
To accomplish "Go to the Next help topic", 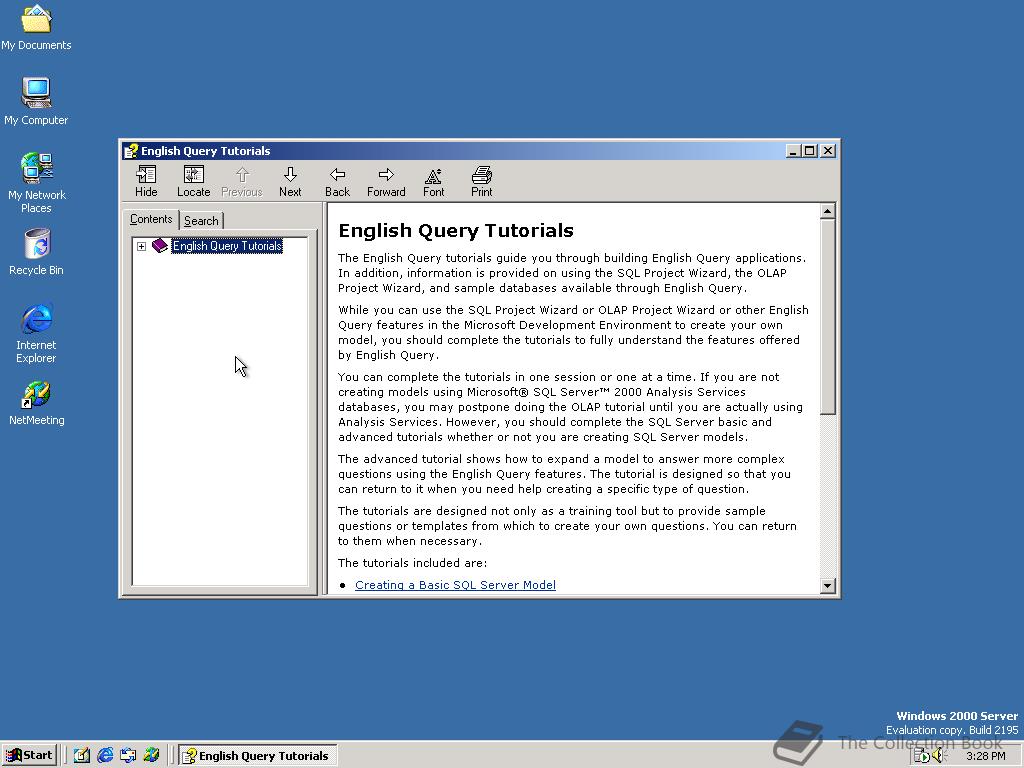I will [290, 182].
